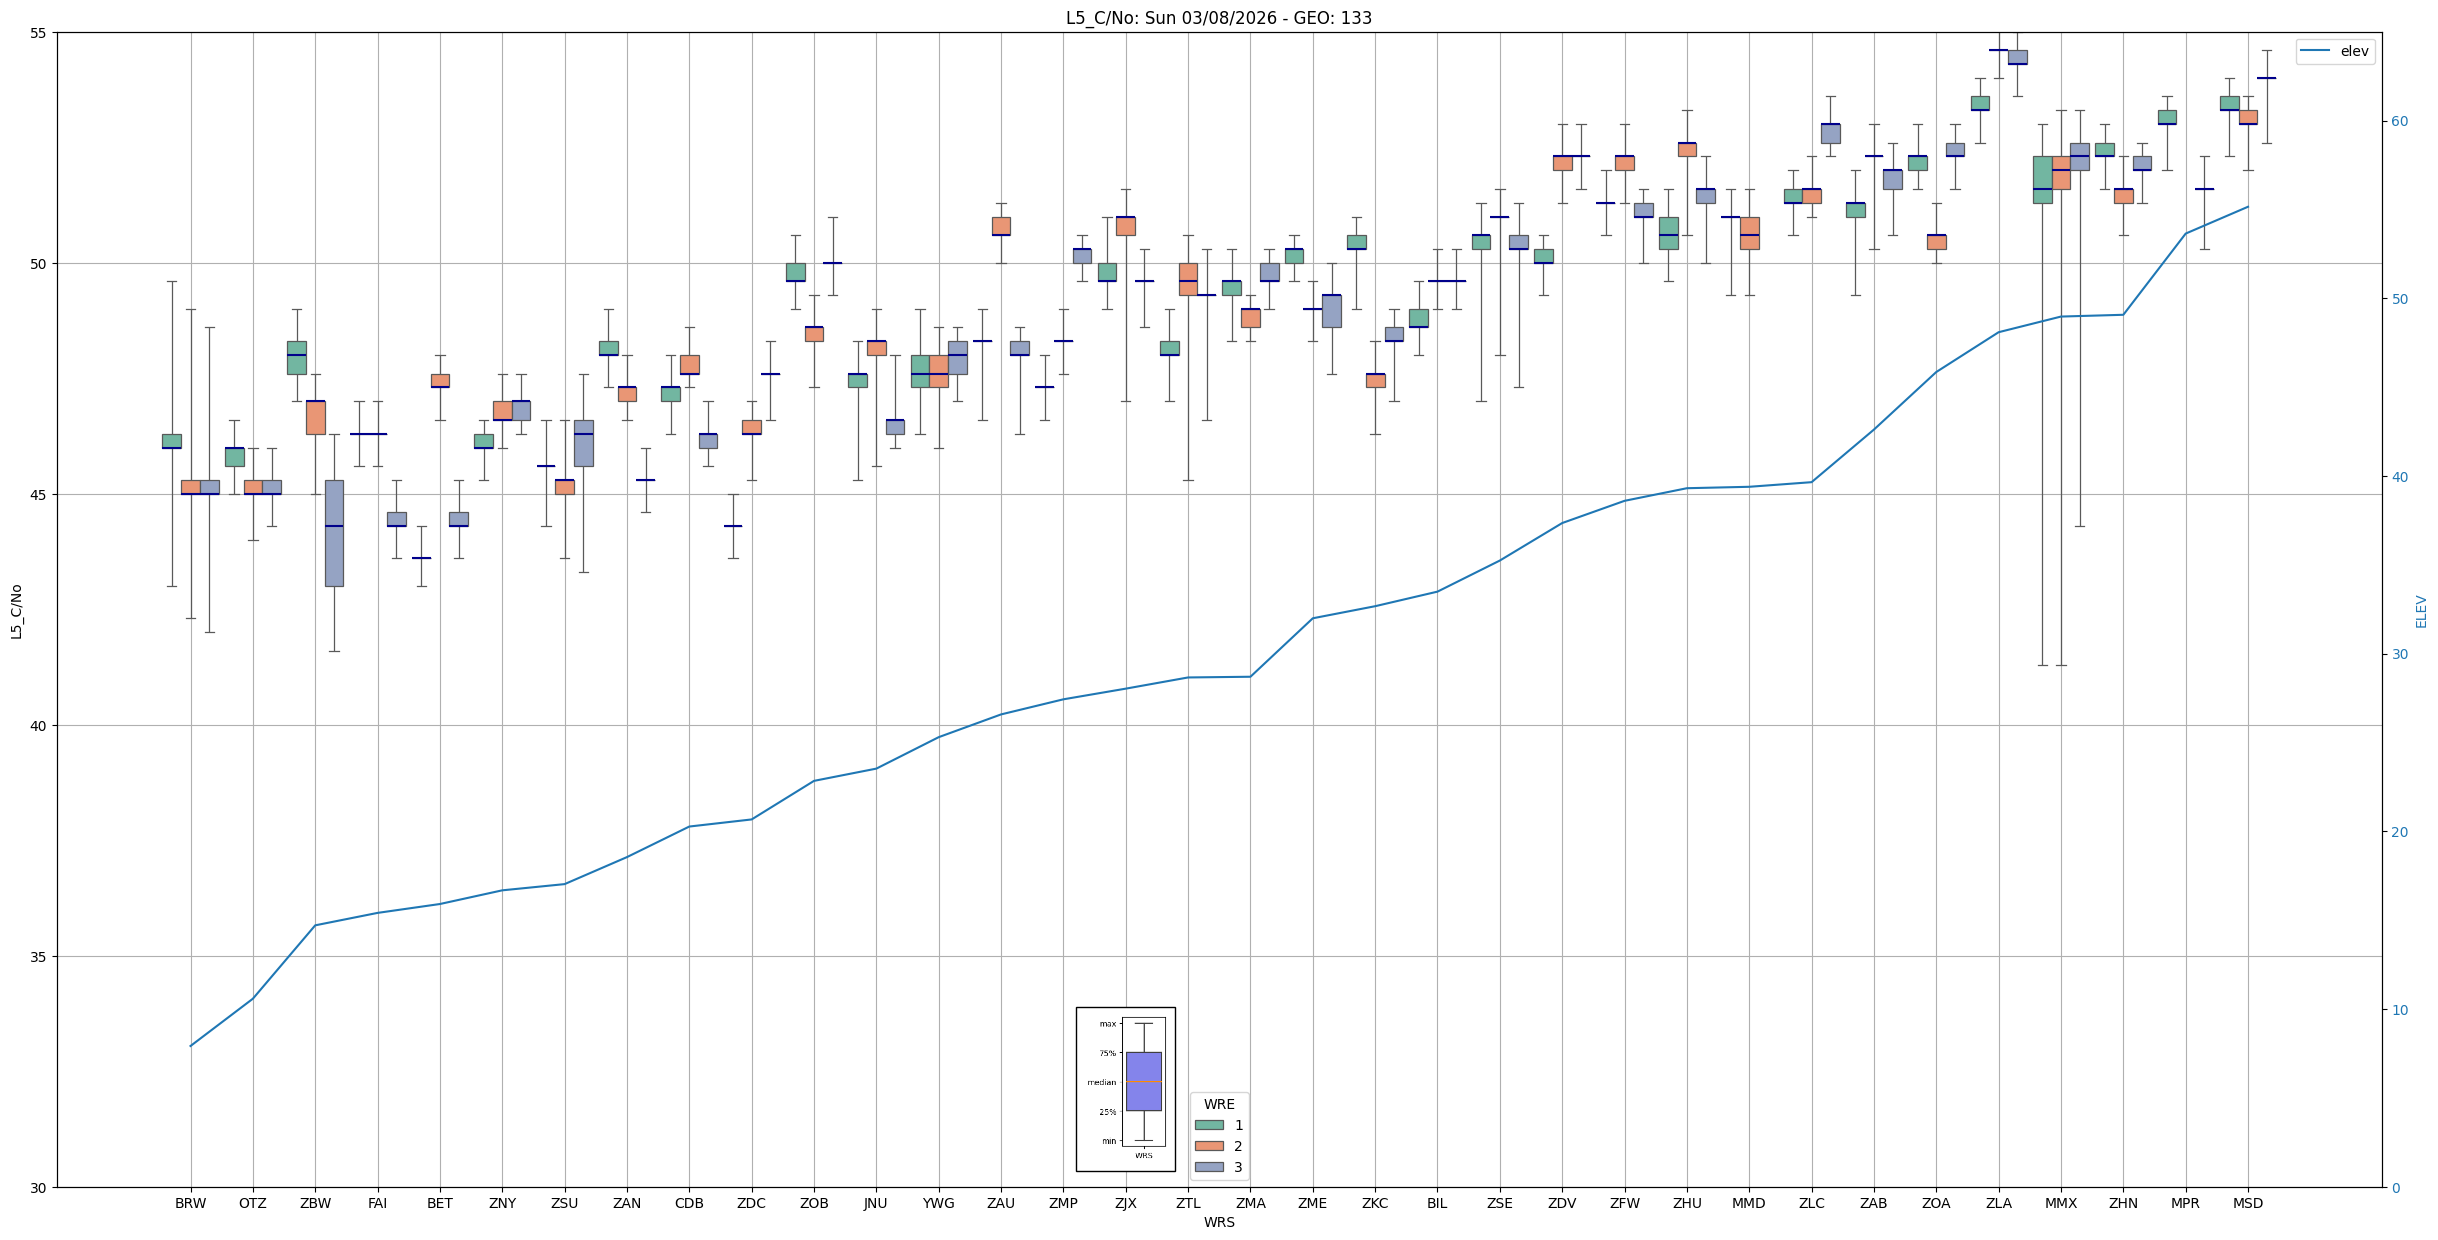Click the MSD station label
The width and height of the screenshot is (2438, 1240).
tap(2247, 1203)
